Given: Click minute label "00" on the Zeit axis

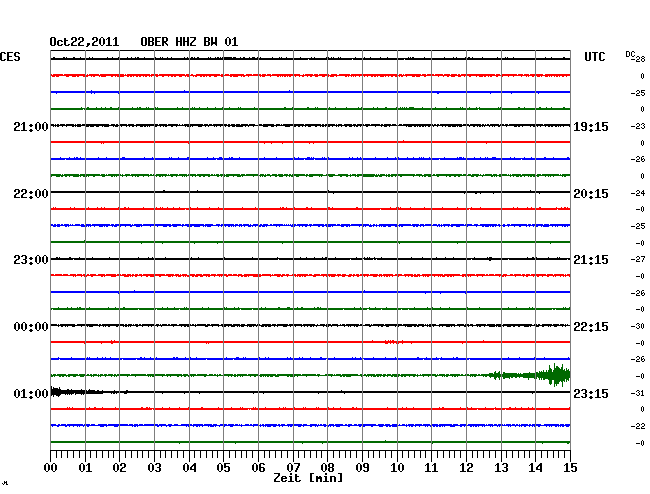Looking at the screenshot, I should tap(51, 468).
